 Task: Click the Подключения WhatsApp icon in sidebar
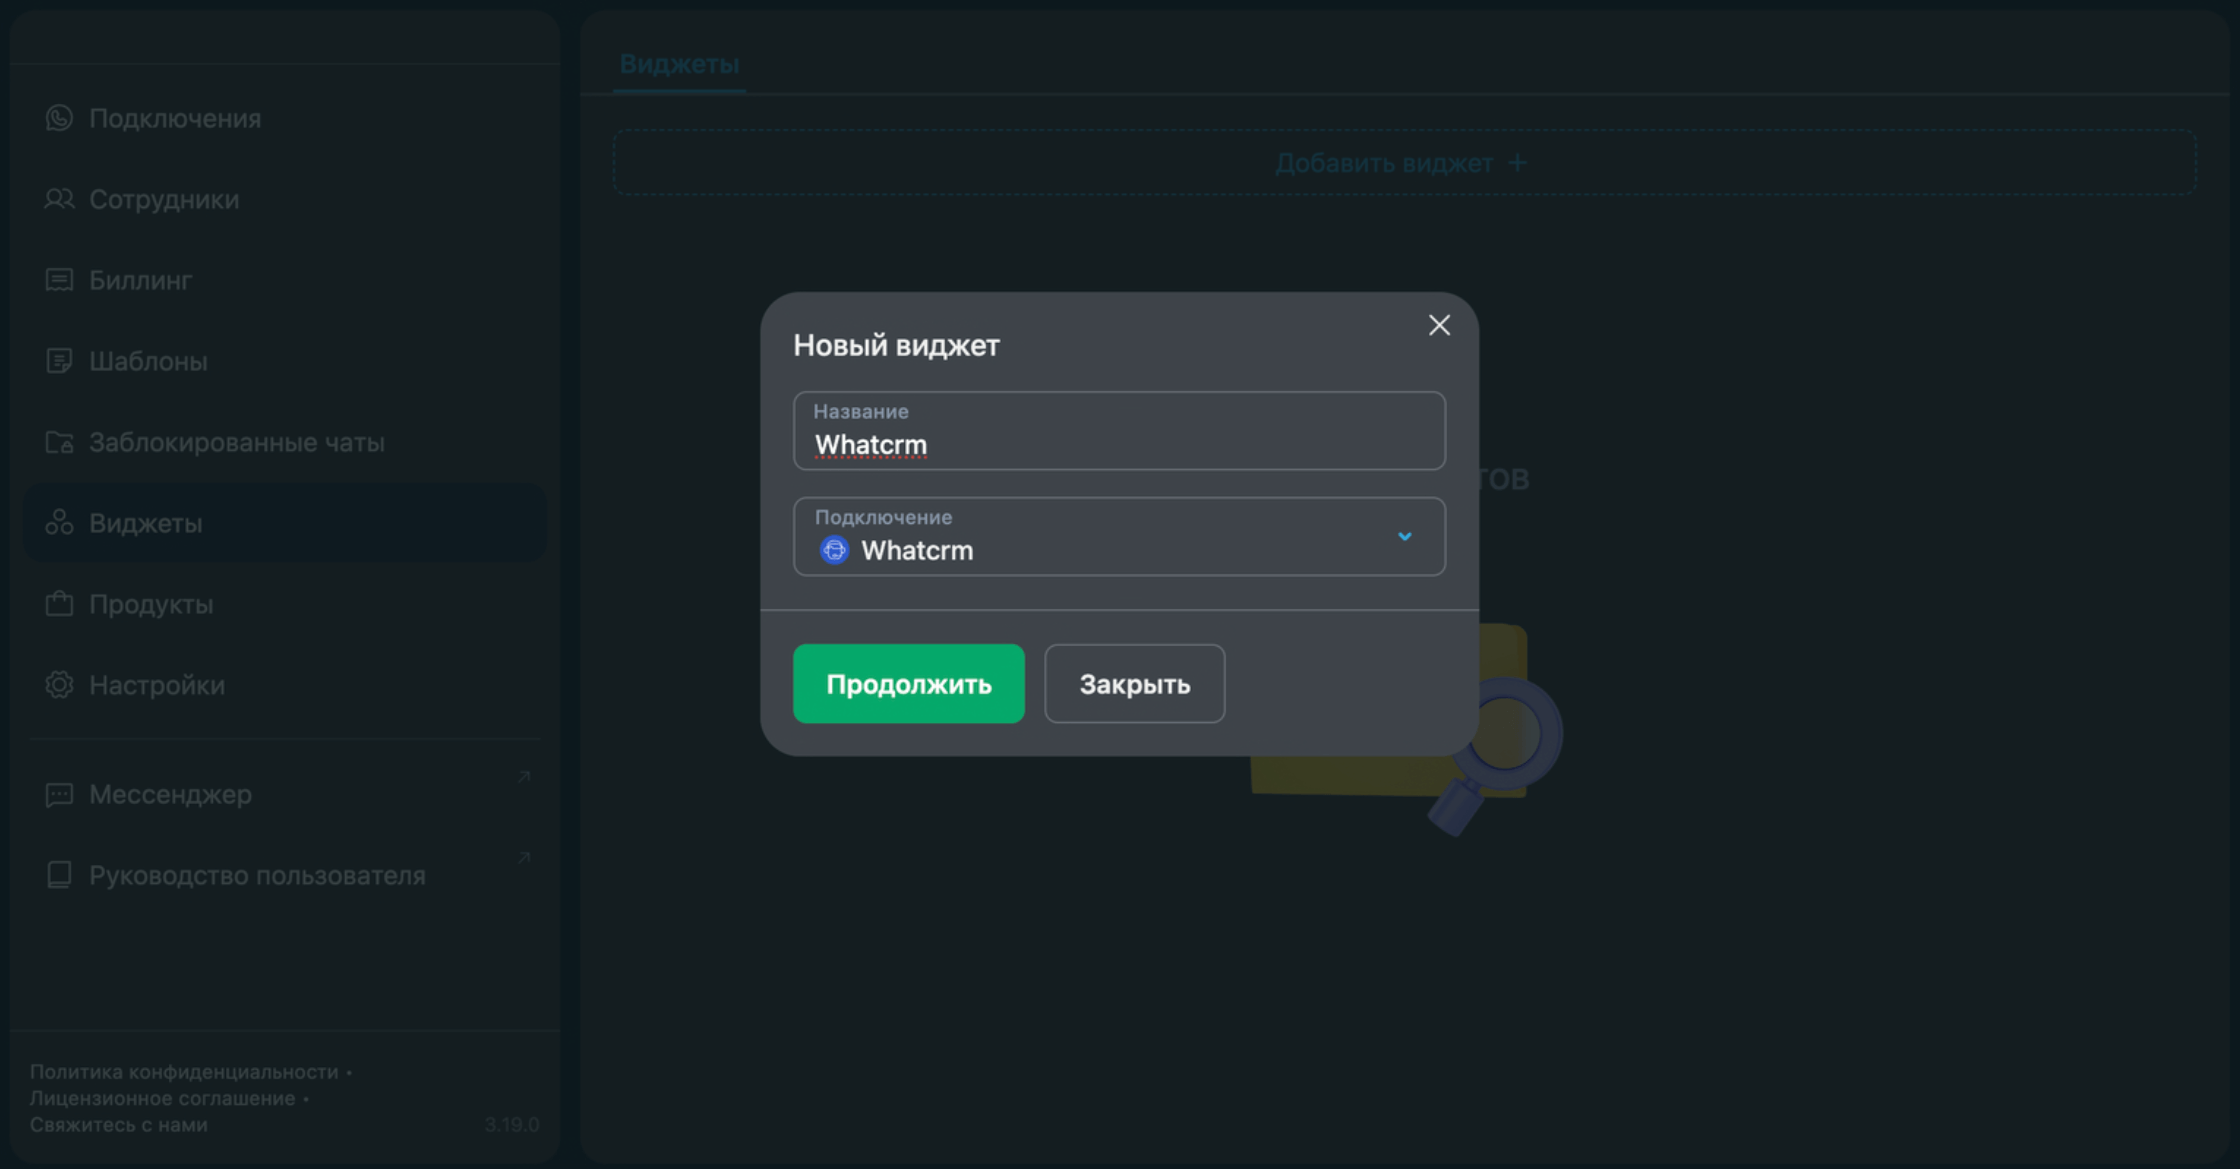(x=59, y=118)
